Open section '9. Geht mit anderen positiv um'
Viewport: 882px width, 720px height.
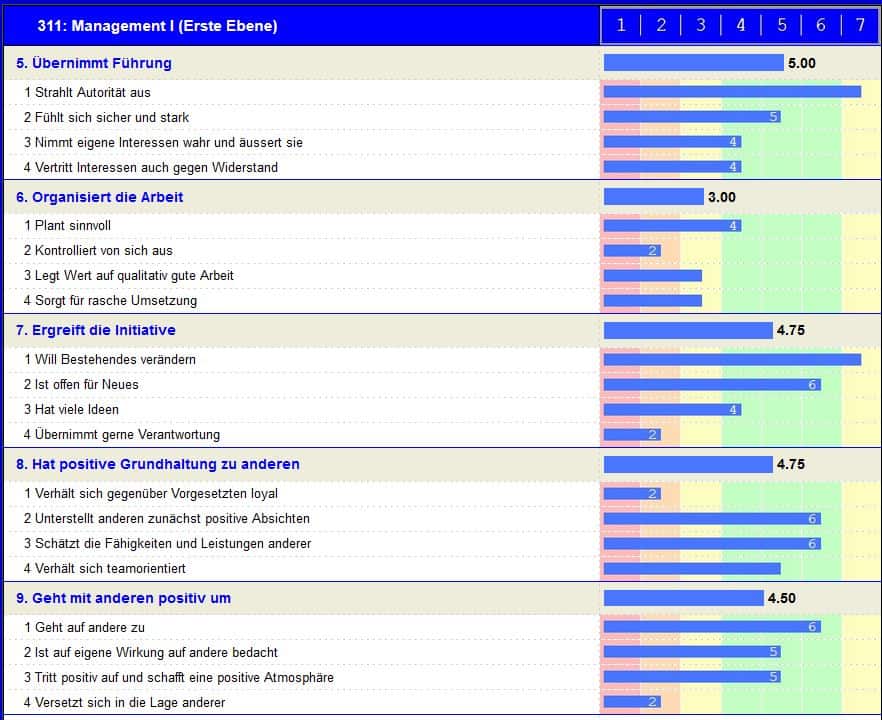(123, 598)
